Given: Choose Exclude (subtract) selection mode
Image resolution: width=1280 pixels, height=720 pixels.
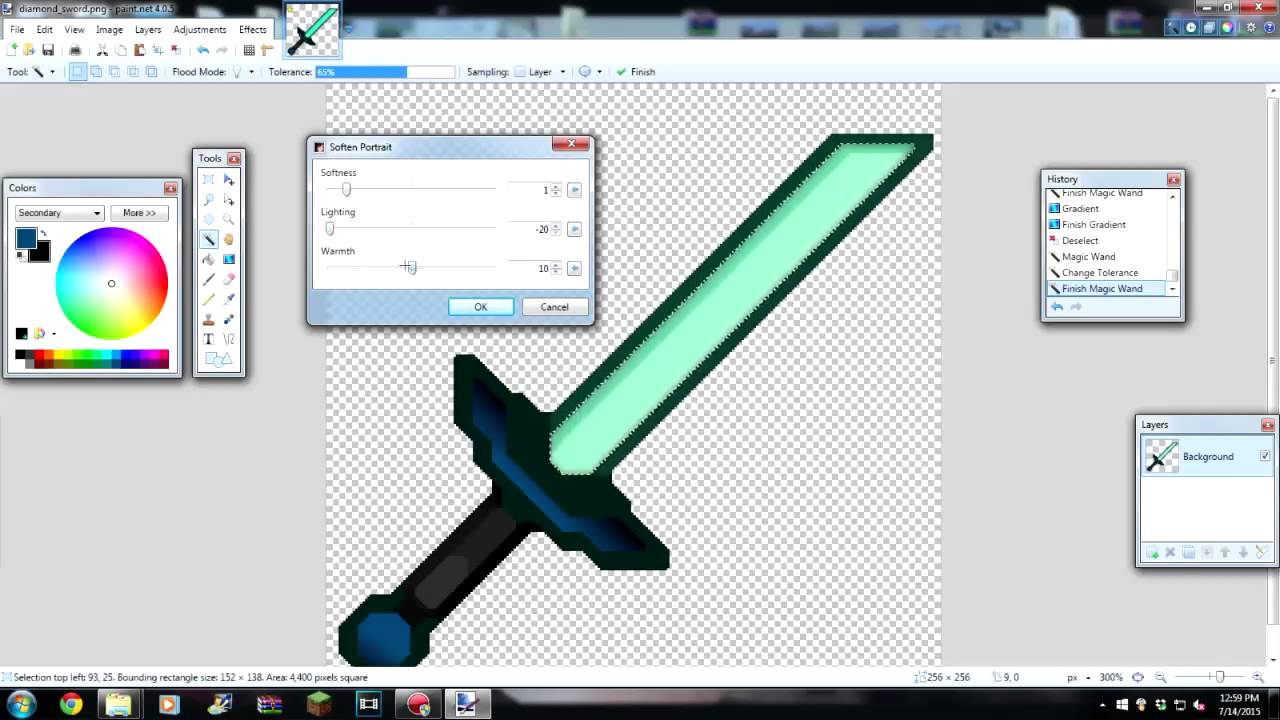Looking at the screenshot, I should (114, 72).
